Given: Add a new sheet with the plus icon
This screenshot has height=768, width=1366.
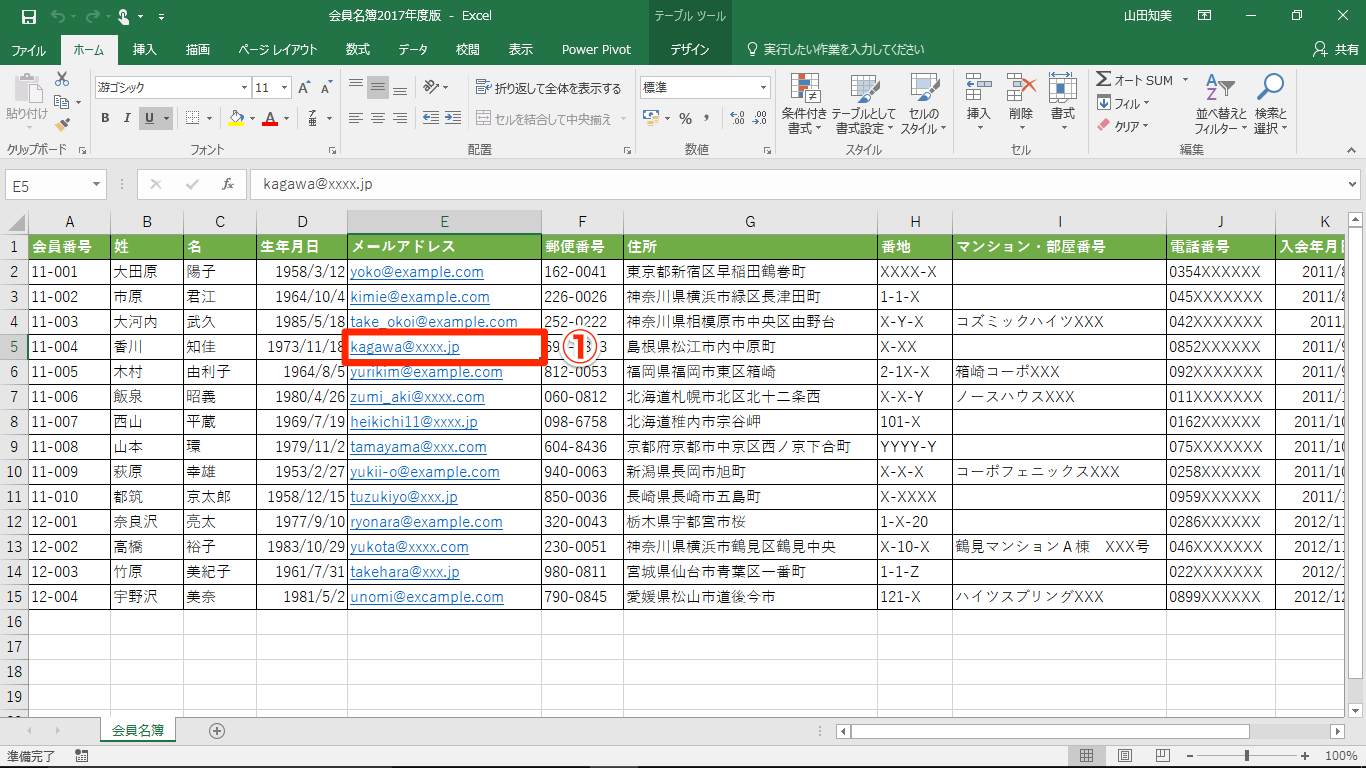Looking at the screenshot, I should (217, 731).
